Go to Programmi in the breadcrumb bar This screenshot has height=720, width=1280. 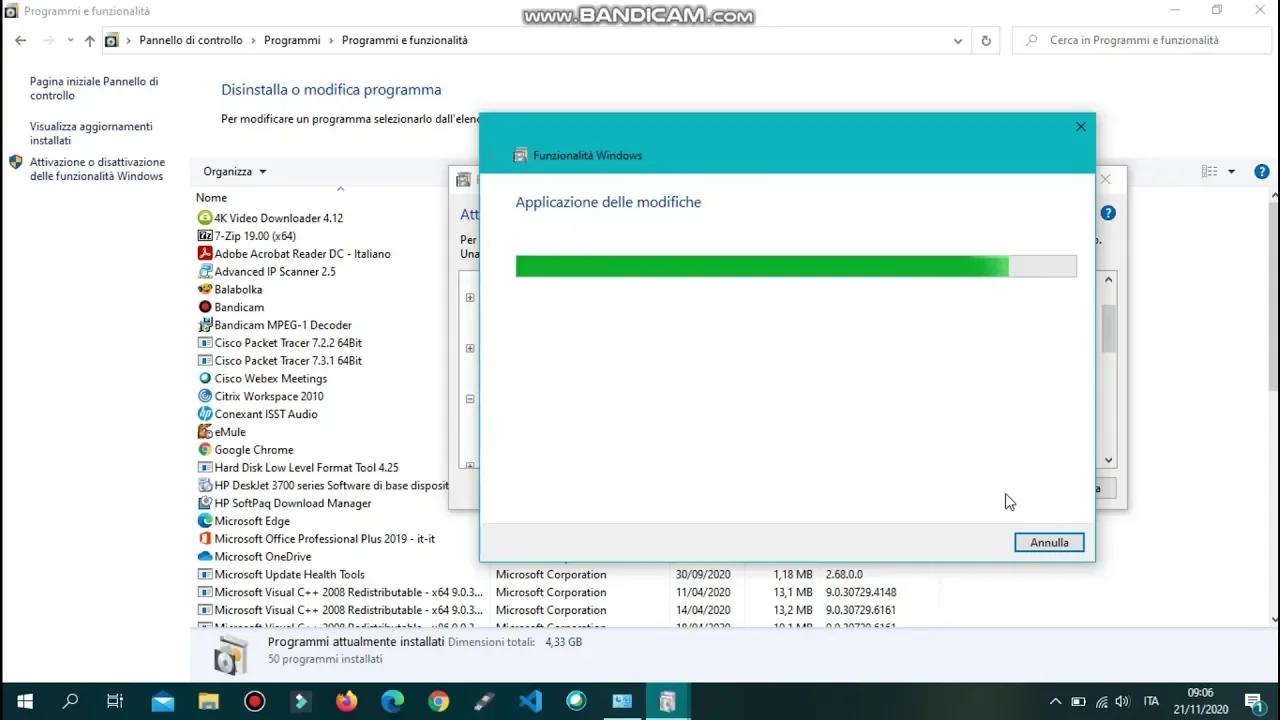coord(292,40)
